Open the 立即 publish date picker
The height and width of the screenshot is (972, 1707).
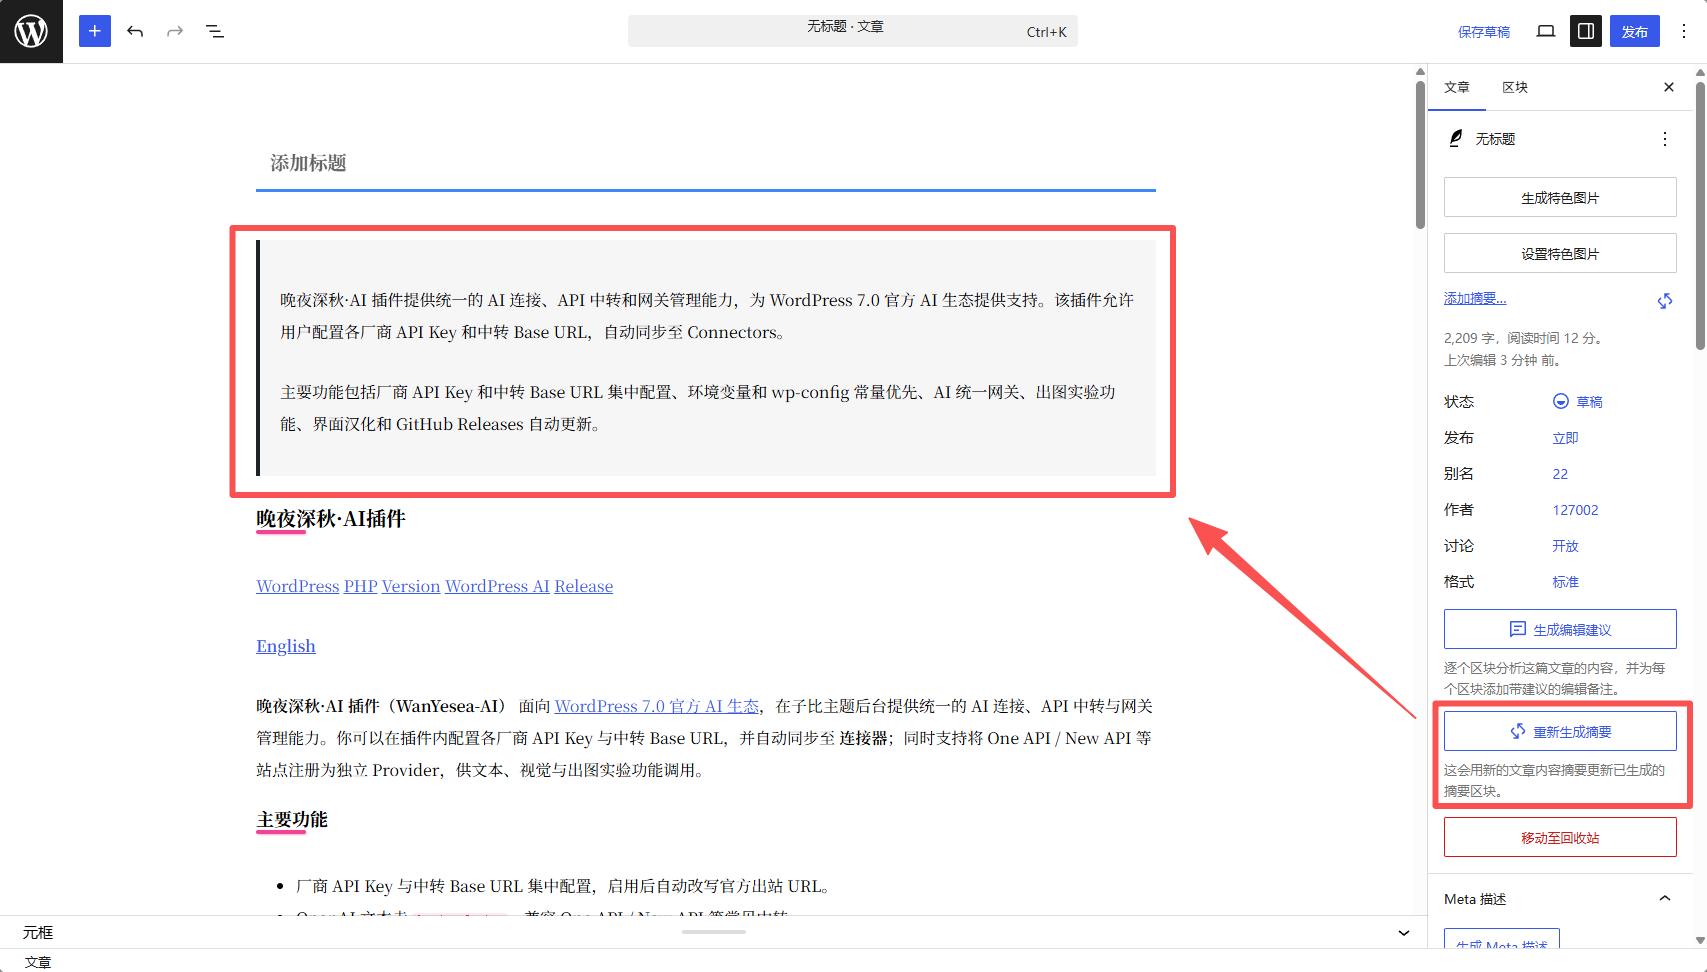click(x=1565, y=438)
